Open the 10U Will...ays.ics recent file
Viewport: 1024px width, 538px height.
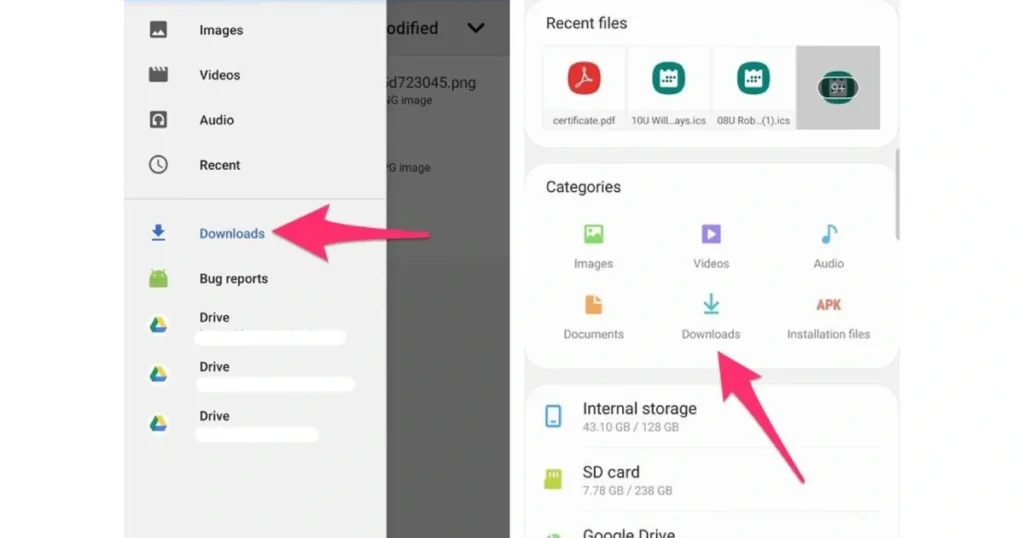point(668,87)
